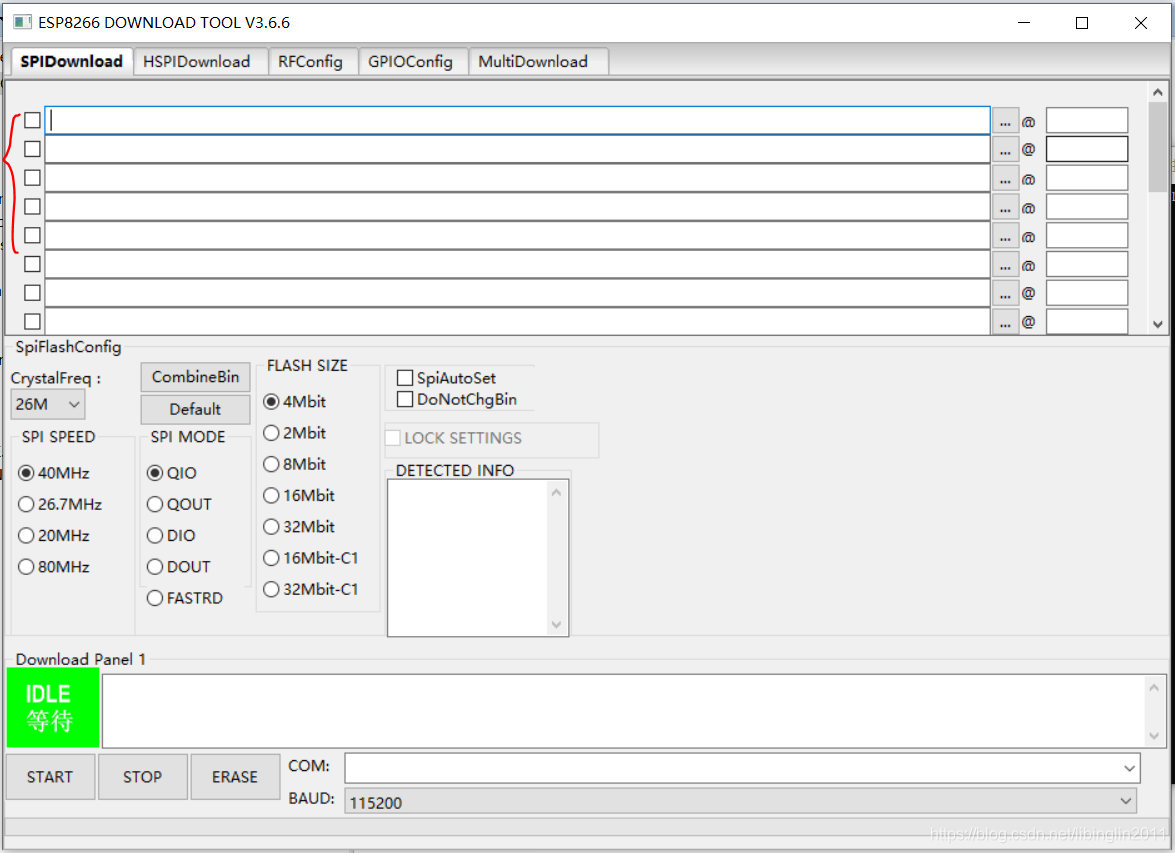Click the CombineBin button
This screenshot has width=1175, height=853.
coord(196,377)
